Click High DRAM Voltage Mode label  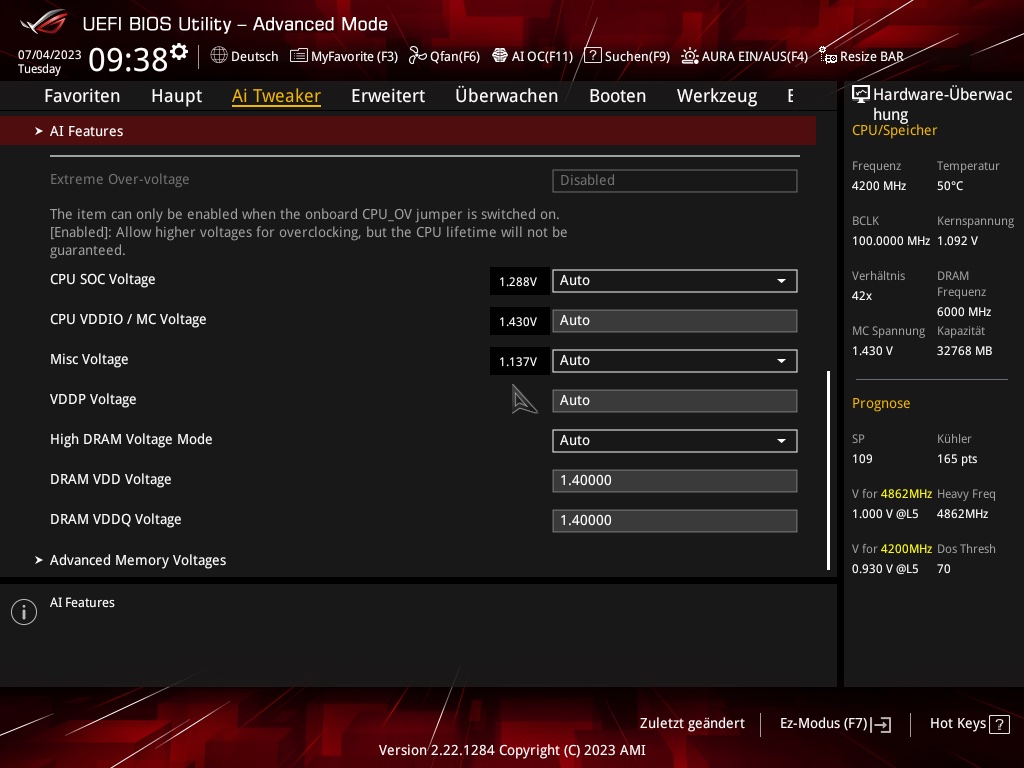point(131,440)
